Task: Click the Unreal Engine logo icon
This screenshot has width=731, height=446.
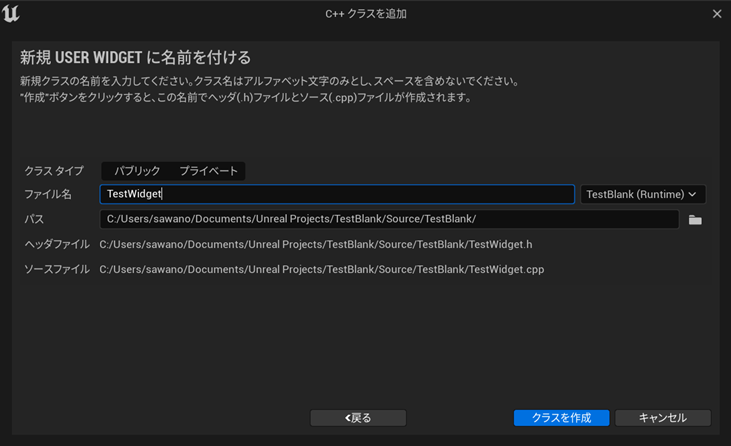Action: pos(13,14)
